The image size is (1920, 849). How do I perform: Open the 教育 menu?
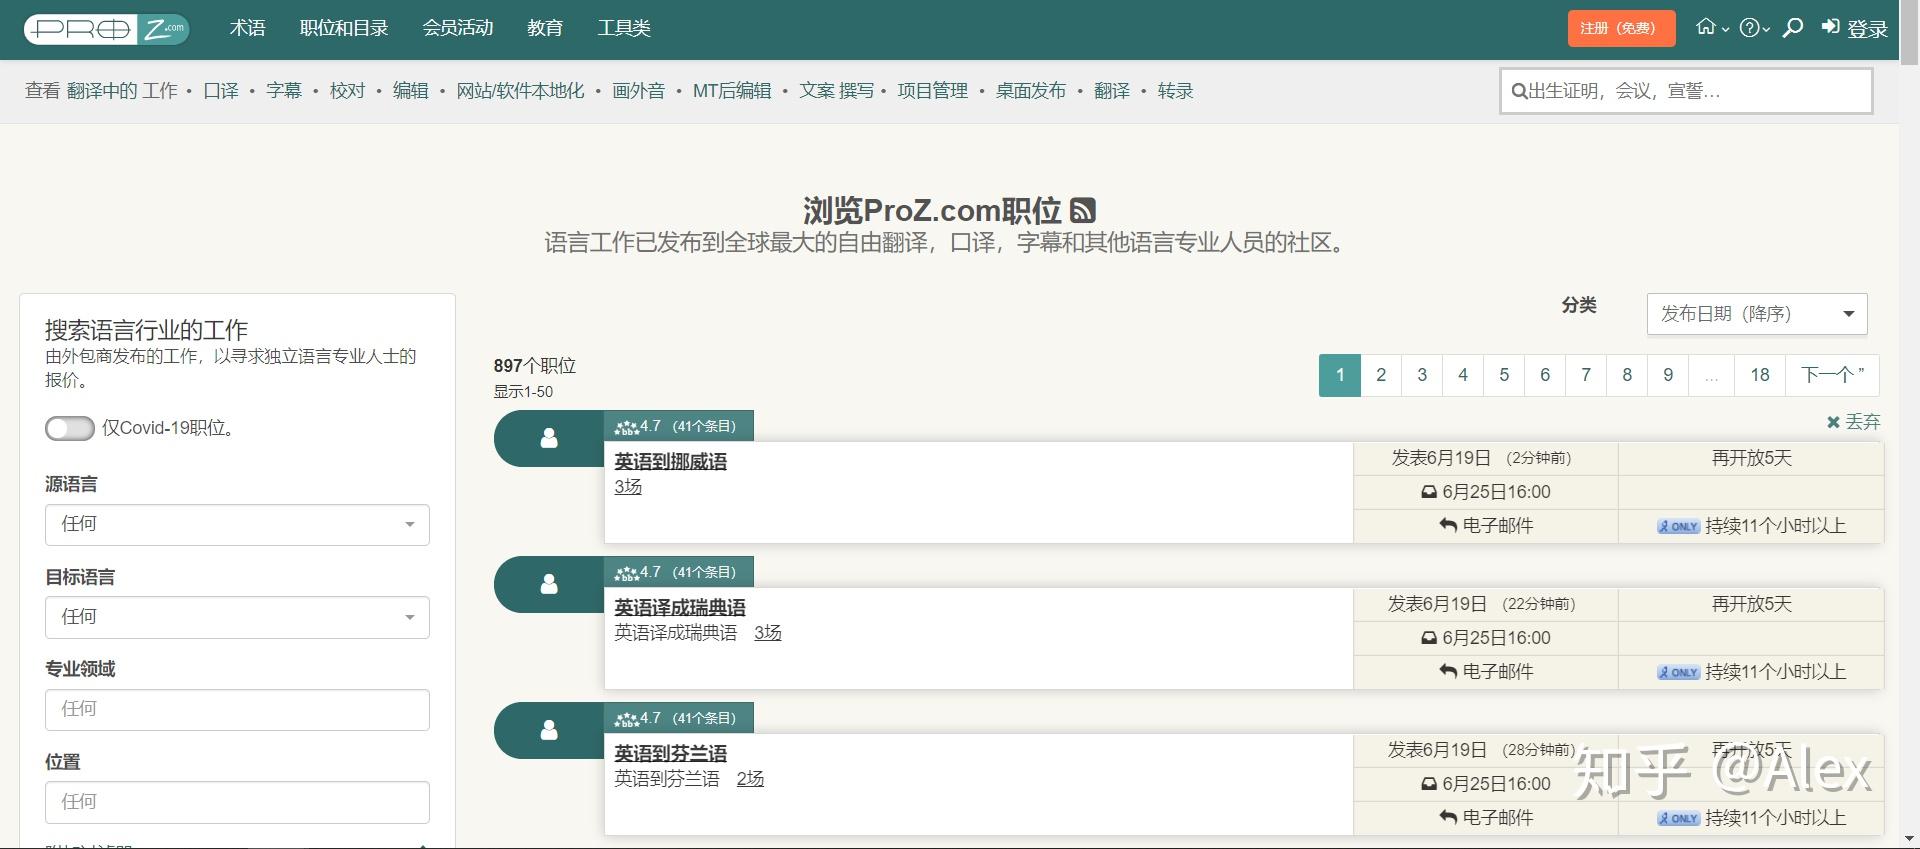point(545,28)
